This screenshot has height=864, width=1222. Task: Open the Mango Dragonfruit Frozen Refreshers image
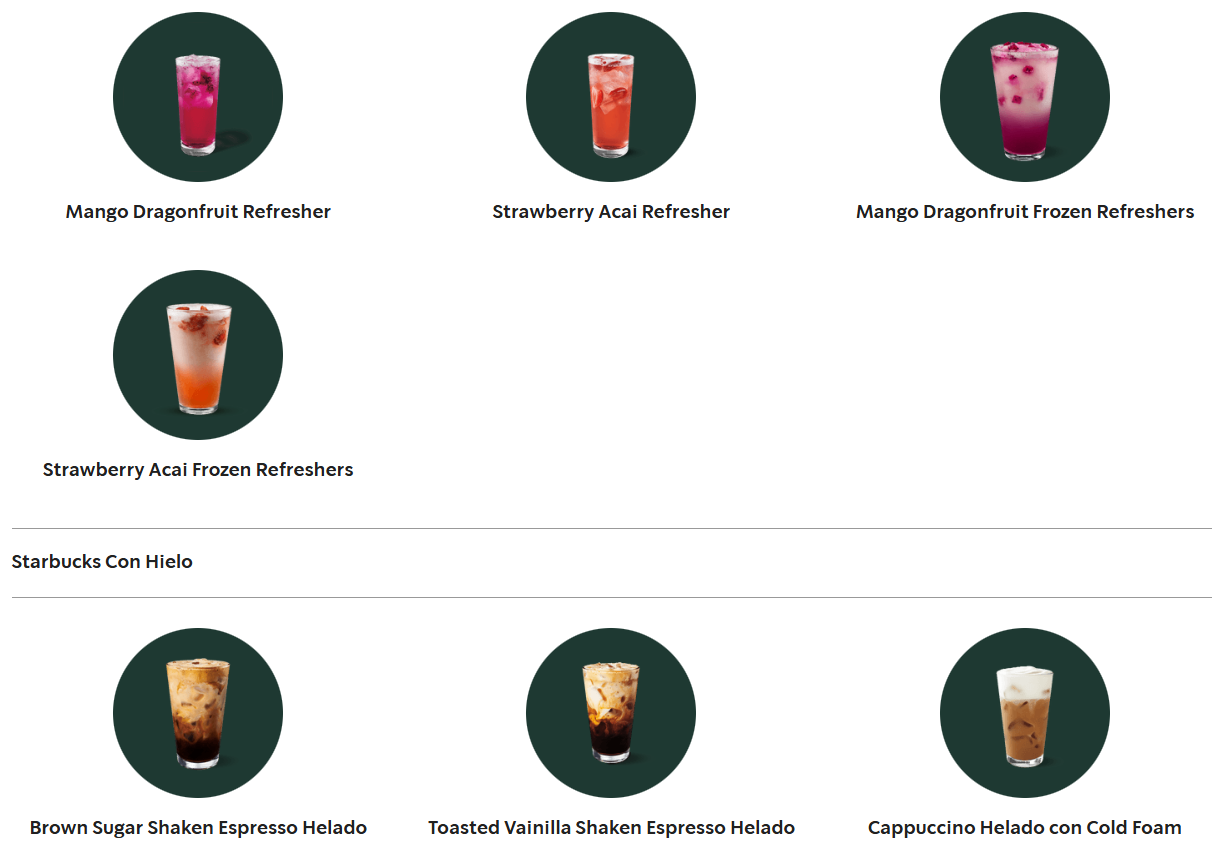[x=1025, y=97]
